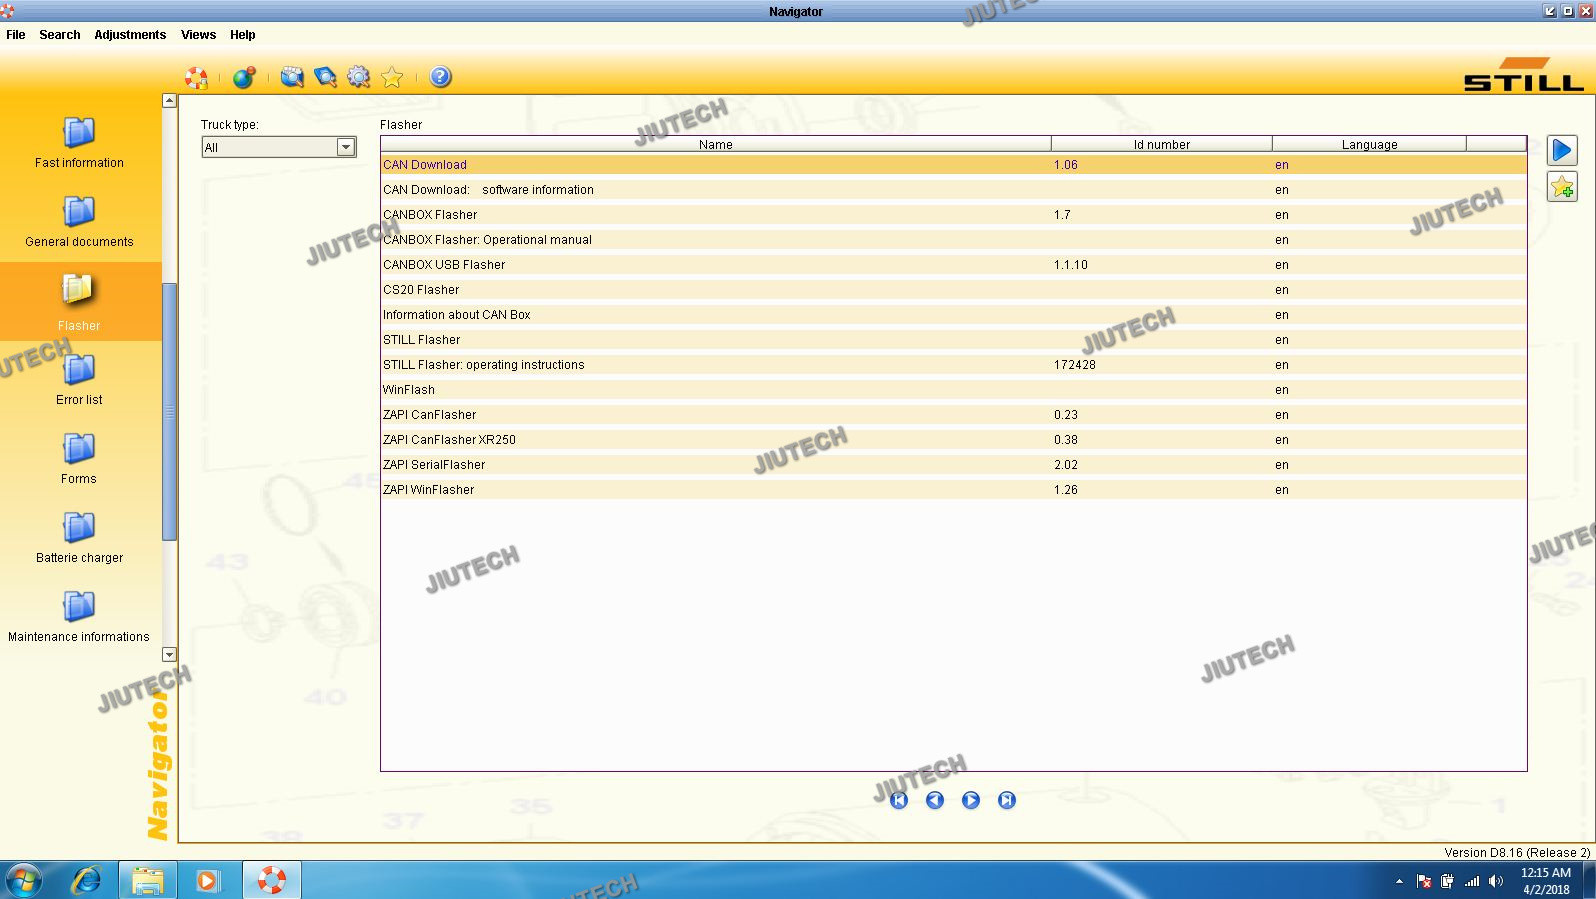Click the sidebar scroll up arrow
The width and height of the screenshot is (1596, 899).
[169, 100]
